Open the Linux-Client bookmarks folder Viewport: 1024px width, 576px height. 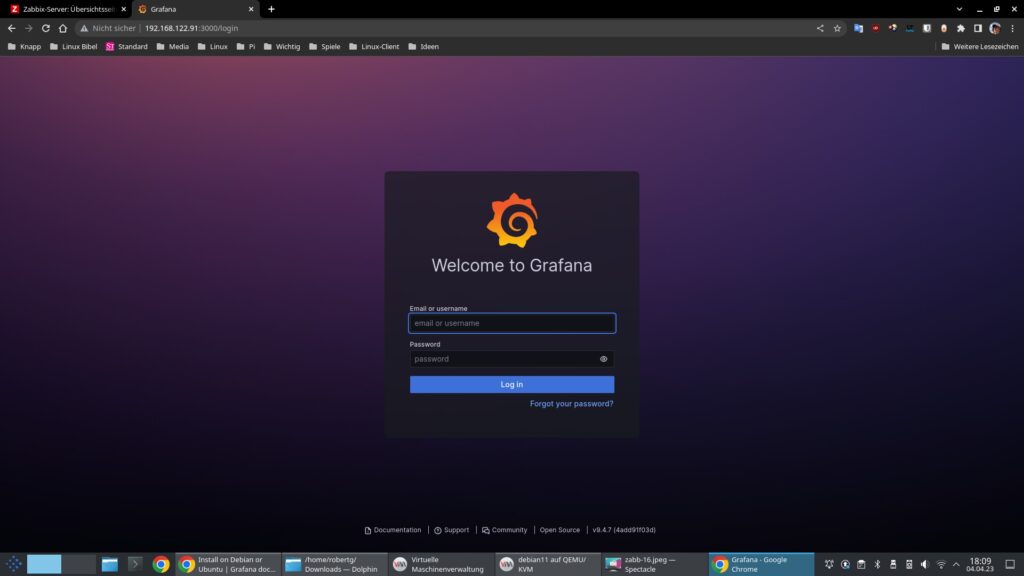(x=374, y=46)
